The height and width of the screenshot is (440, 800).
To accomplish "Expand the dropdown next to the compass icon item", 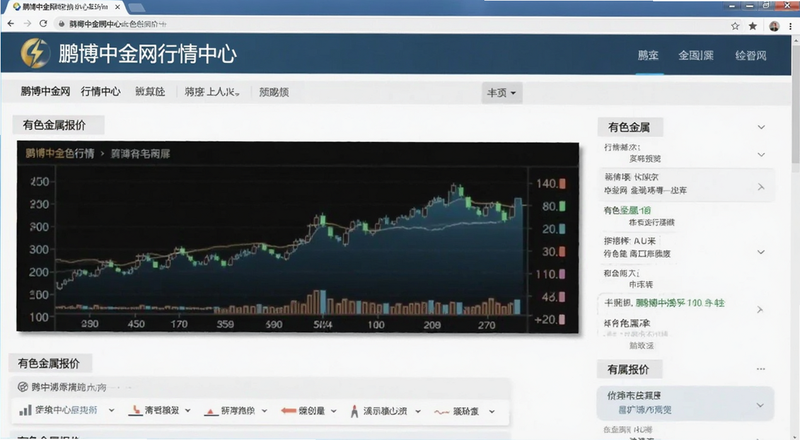I will click(x=418, y=411).
